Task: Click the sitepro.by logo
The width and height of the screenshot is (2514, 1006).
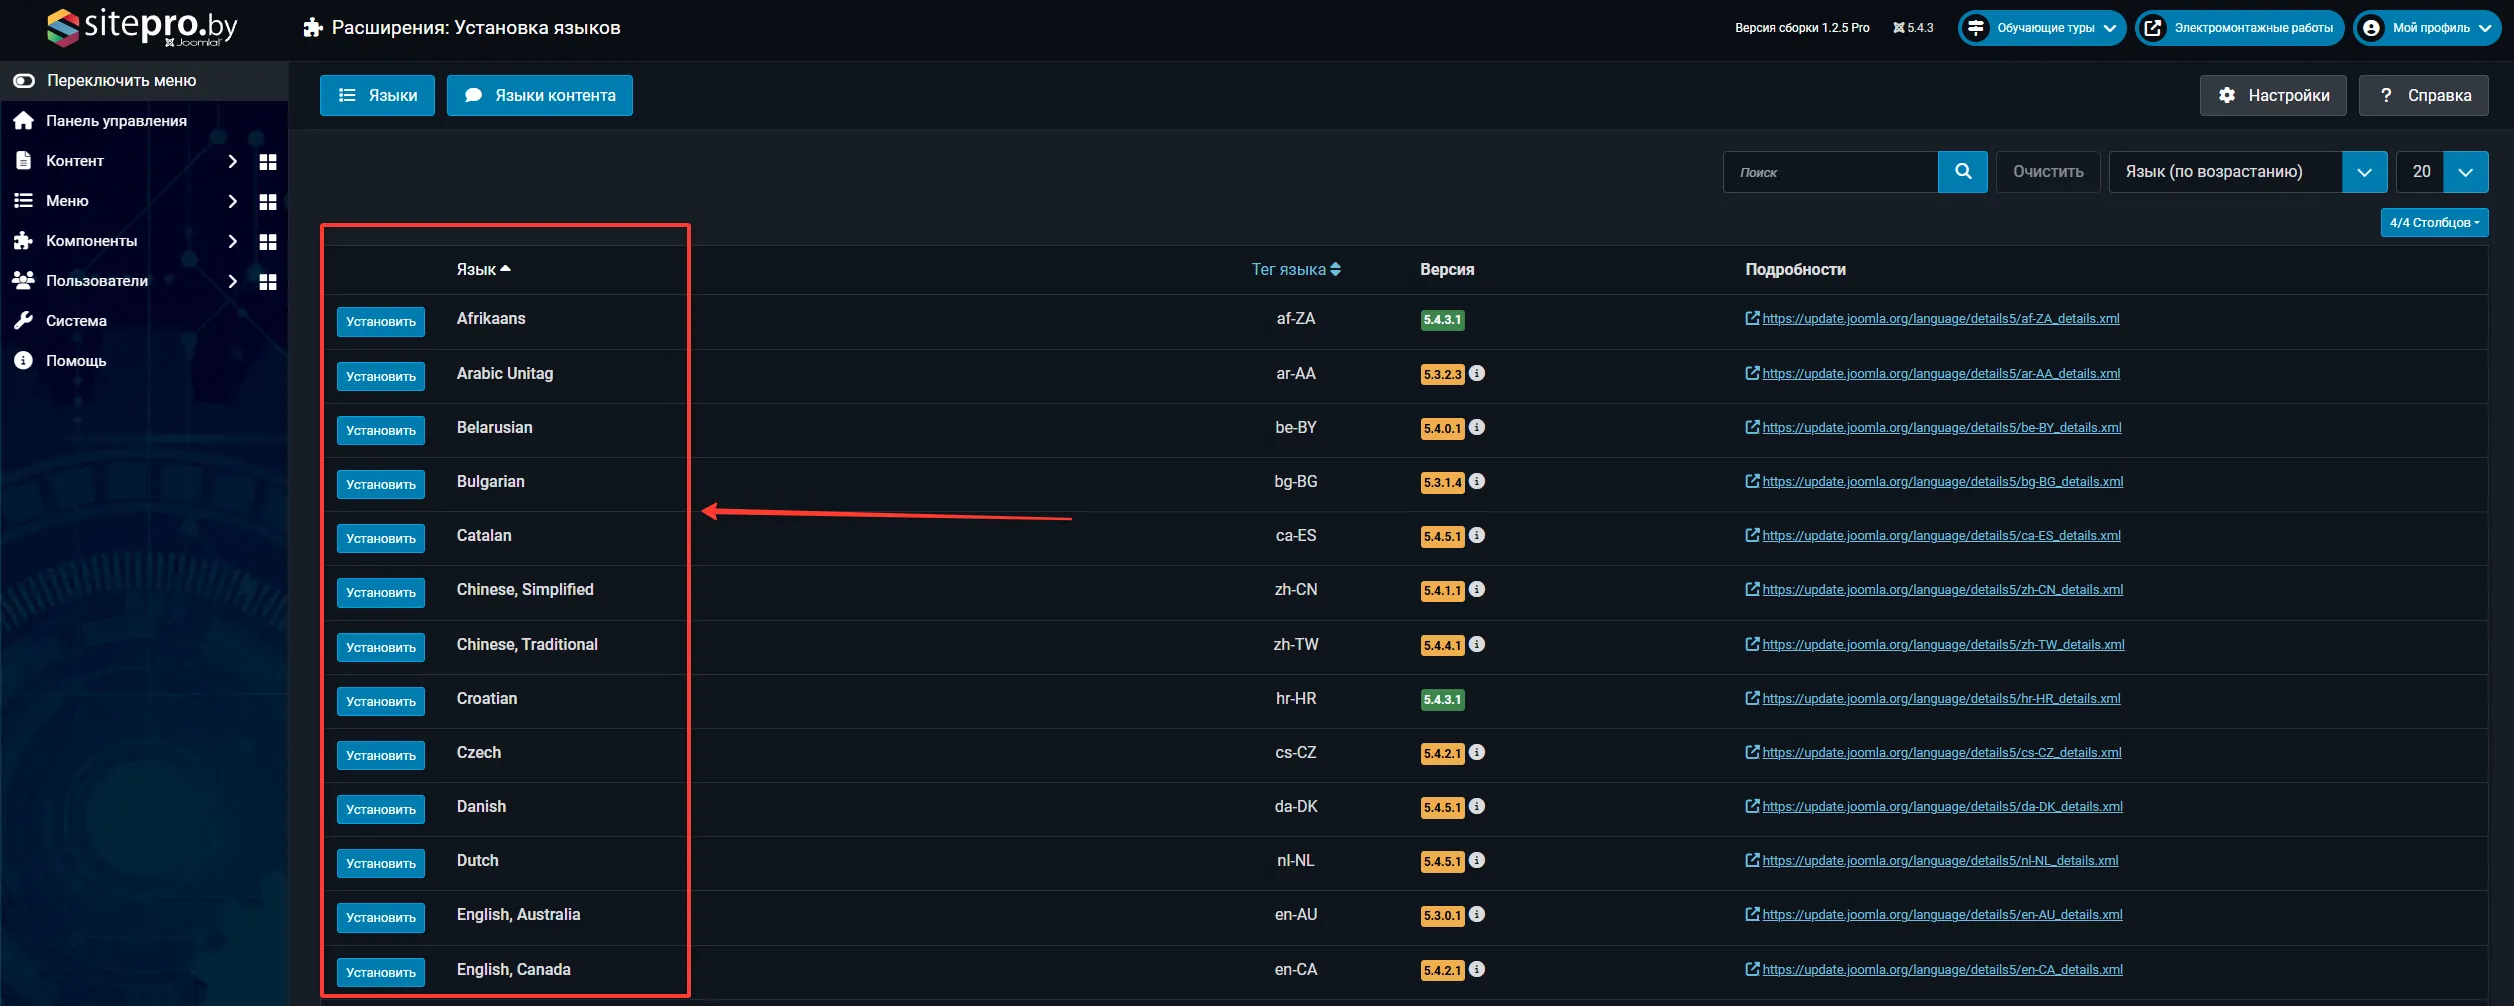Action: [x=143, y=27]
